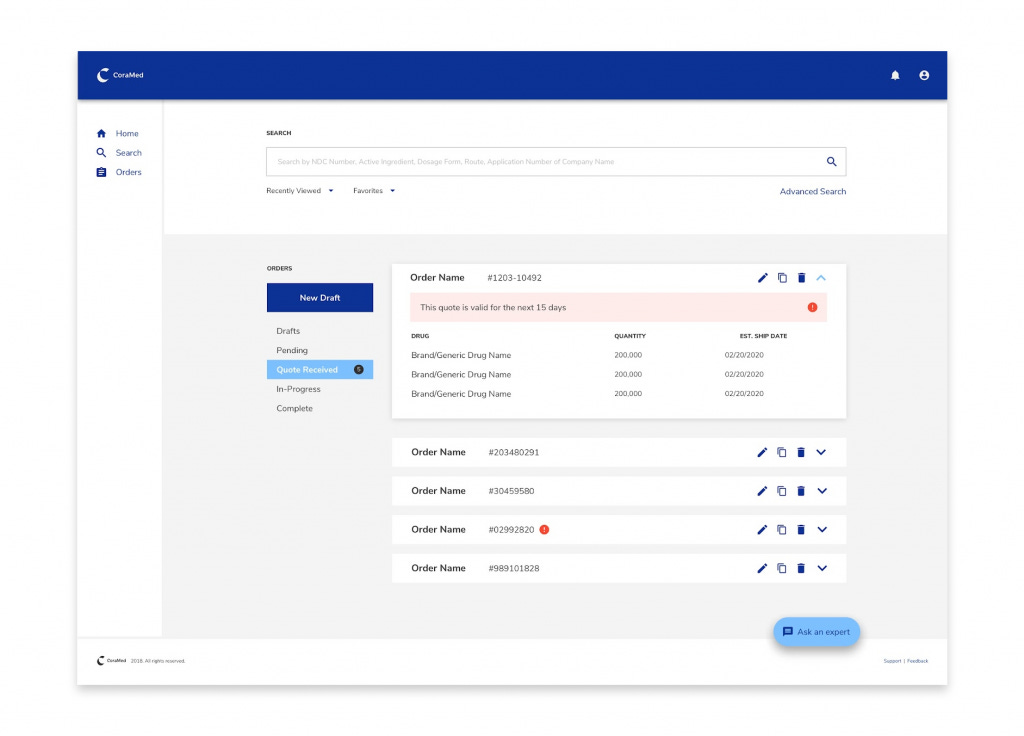Expand order #989101828
Image resolution: width=1024 pixels, height=736 pixels.
coord(822,568)
